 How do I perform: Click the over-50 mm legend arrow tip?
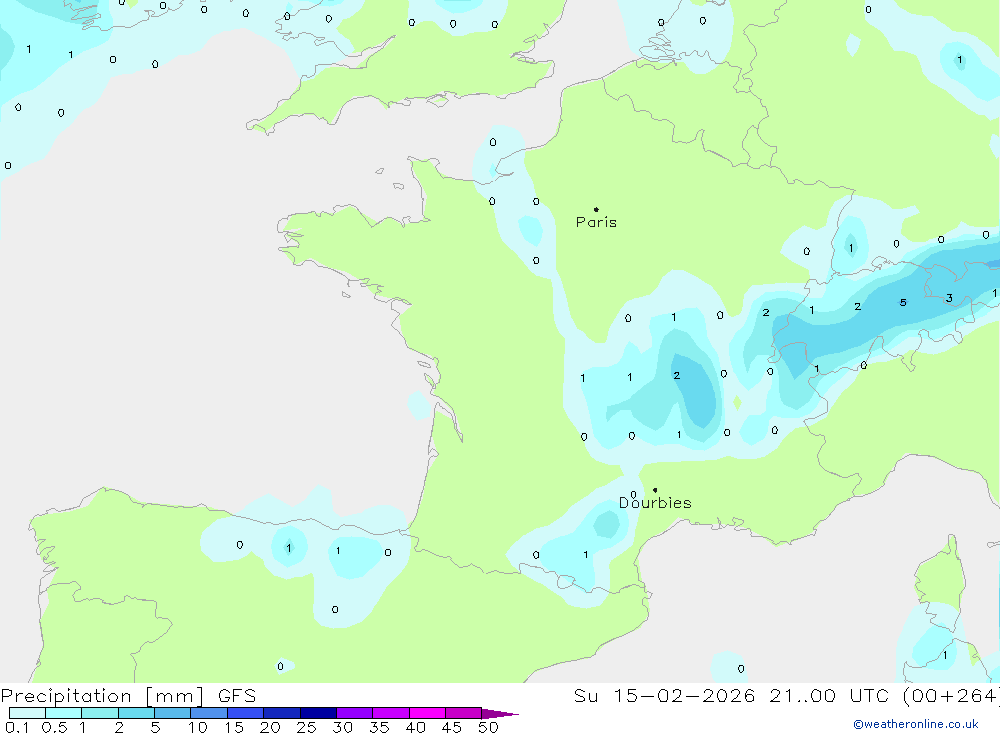point(500,714)
